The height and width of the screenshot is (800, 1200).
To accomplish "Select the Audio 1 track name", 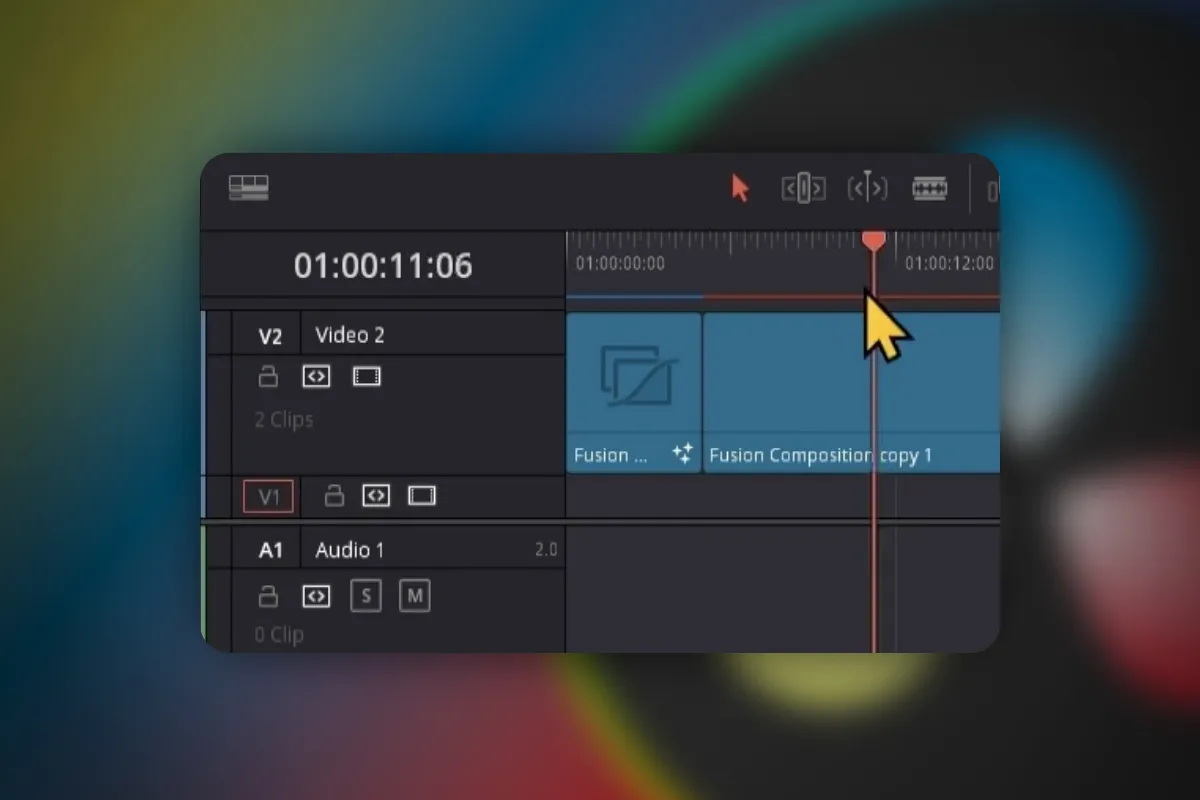I will (350, 550).
